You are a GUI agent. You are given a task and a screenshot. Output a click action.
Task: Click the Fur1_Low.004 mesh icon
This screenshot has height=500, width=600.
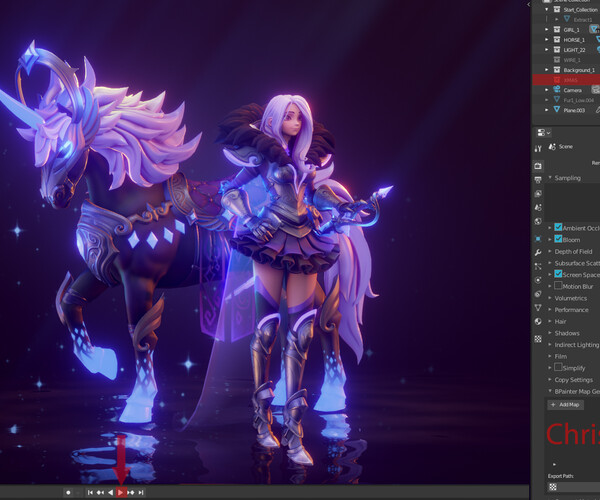click(x=557, y=100)
